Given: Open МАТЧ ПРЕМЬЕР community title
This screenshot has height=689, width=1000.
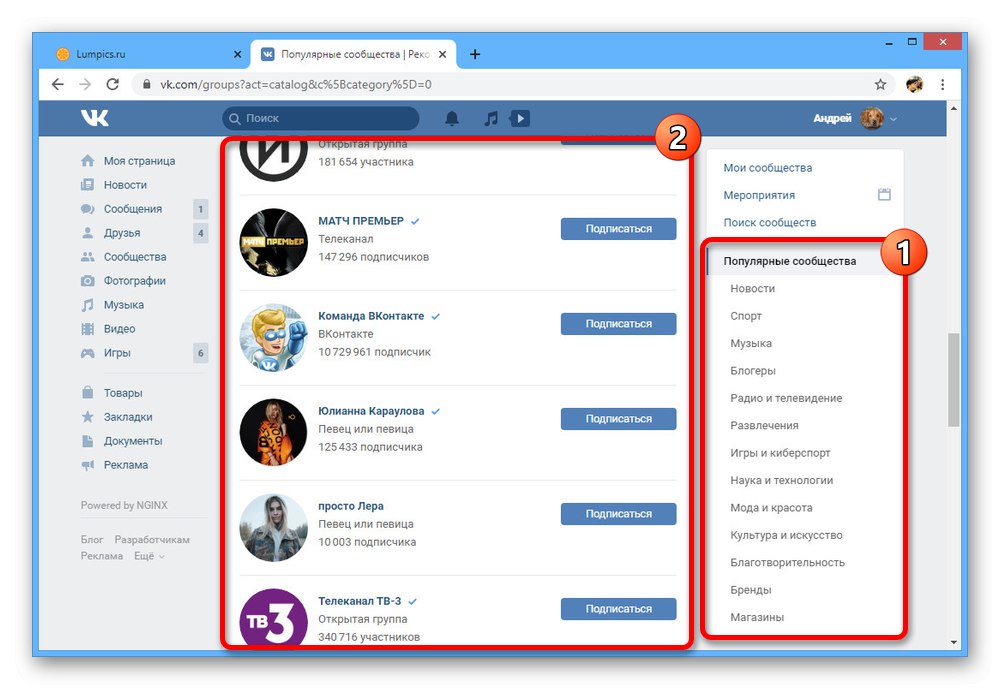Looking at the screenshot, I should (x=361, y=221).
